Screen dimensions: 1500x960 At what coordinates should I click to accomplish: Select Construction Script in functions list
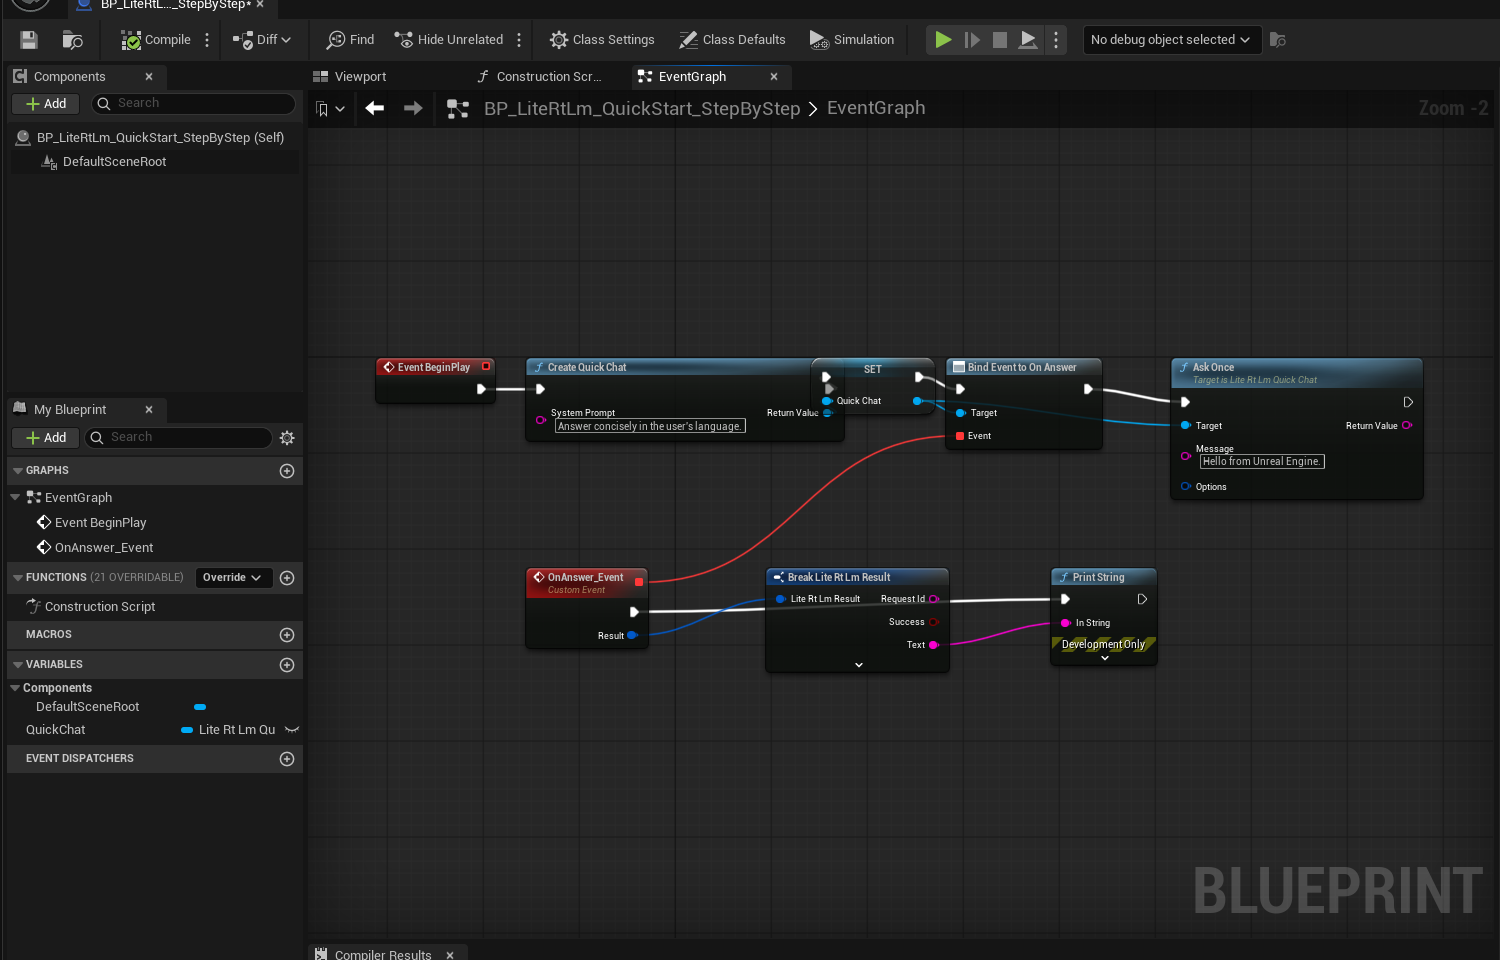click(x=100, y=607)
